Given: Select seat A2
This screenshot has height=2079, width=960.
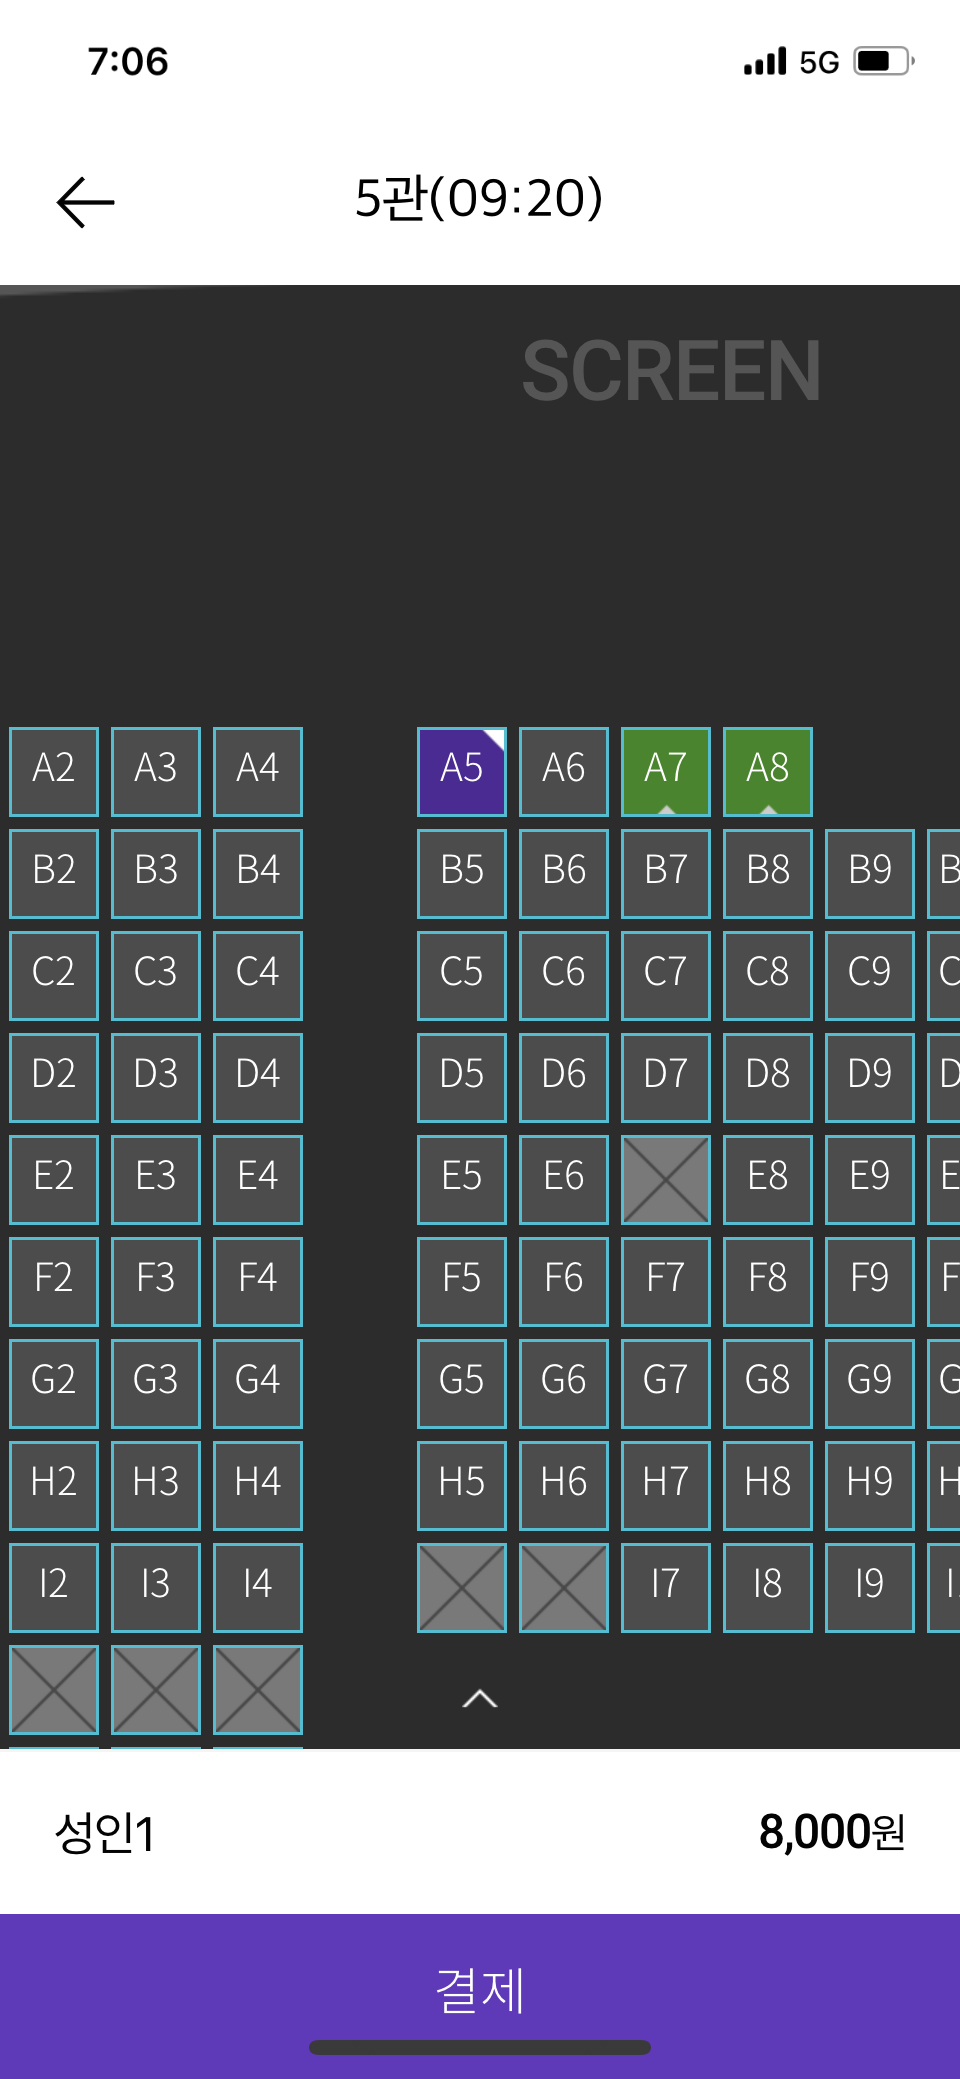Looking at the screenshot, I should [x=54, y=772].
